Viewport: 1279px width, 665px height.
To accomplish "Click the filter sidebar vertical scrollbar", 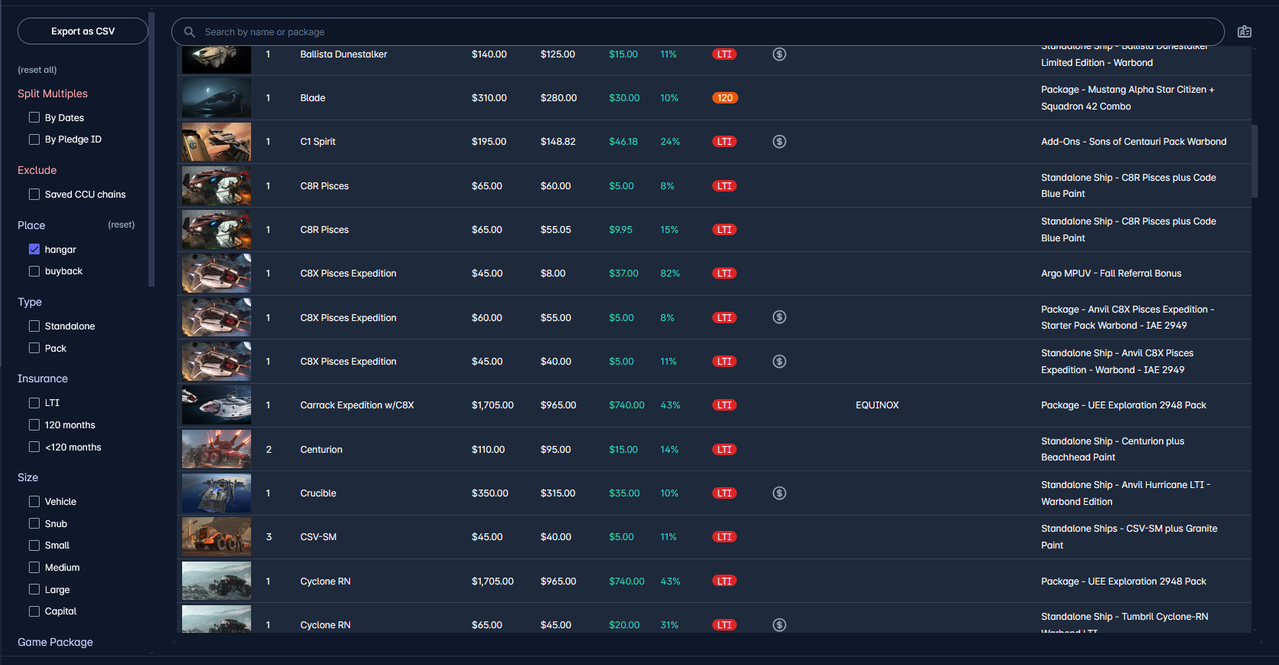I will click(x=151, y=150).
